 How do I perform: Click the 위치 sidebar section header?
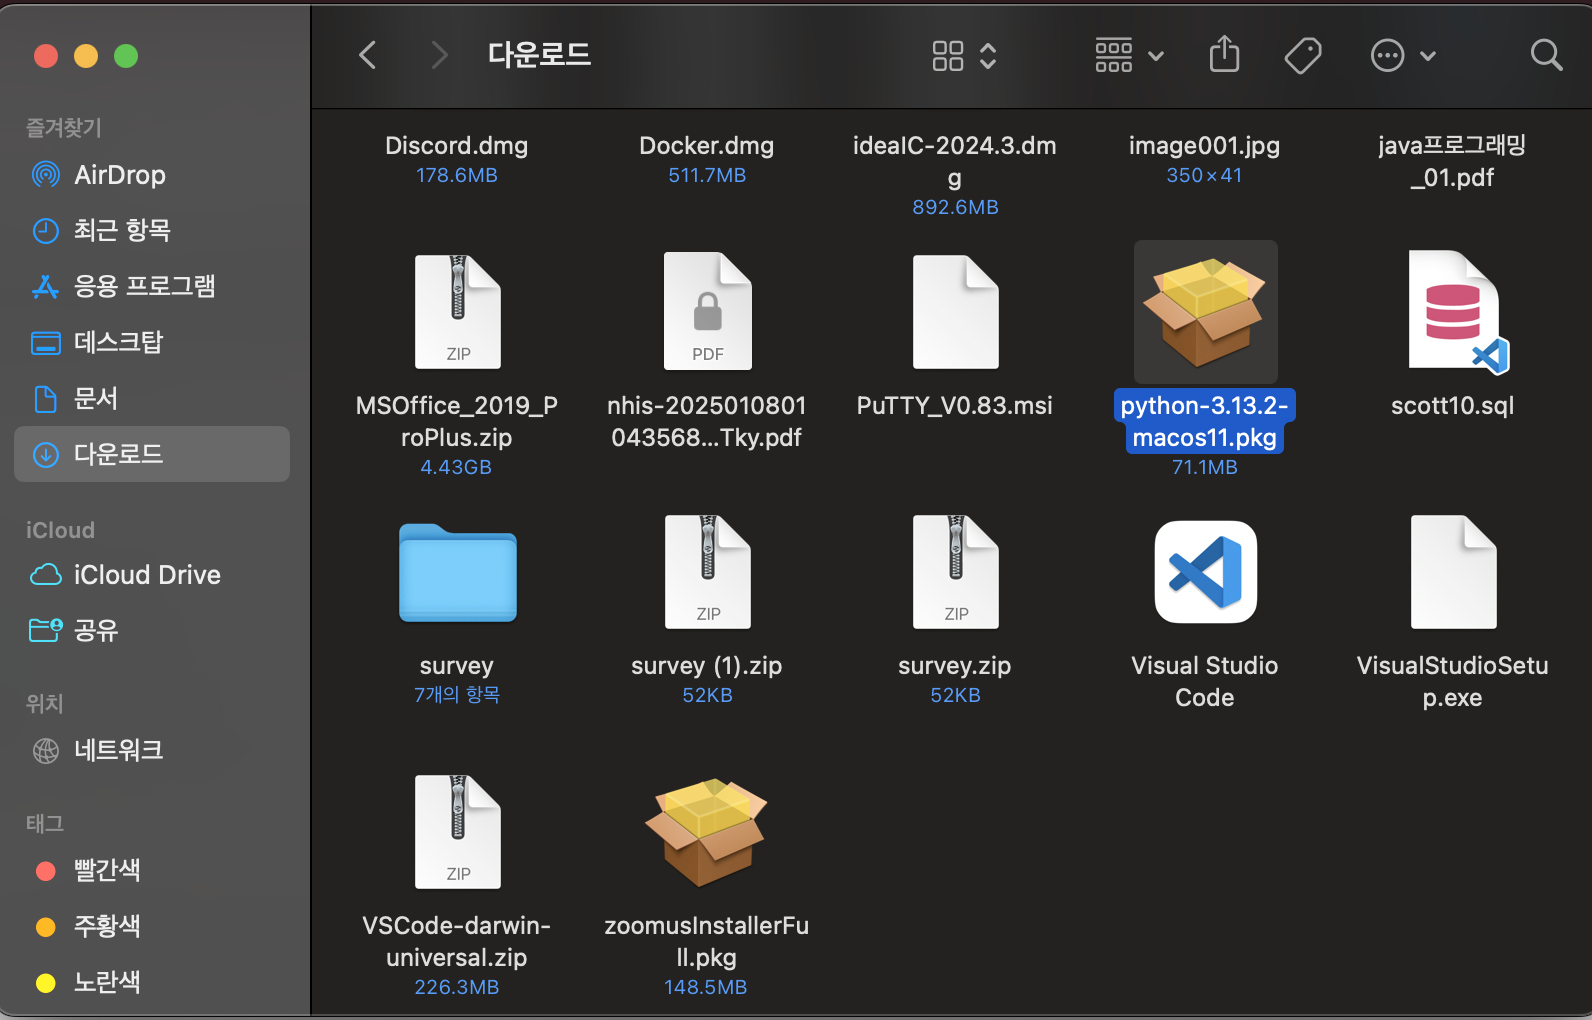coord(44,704)
